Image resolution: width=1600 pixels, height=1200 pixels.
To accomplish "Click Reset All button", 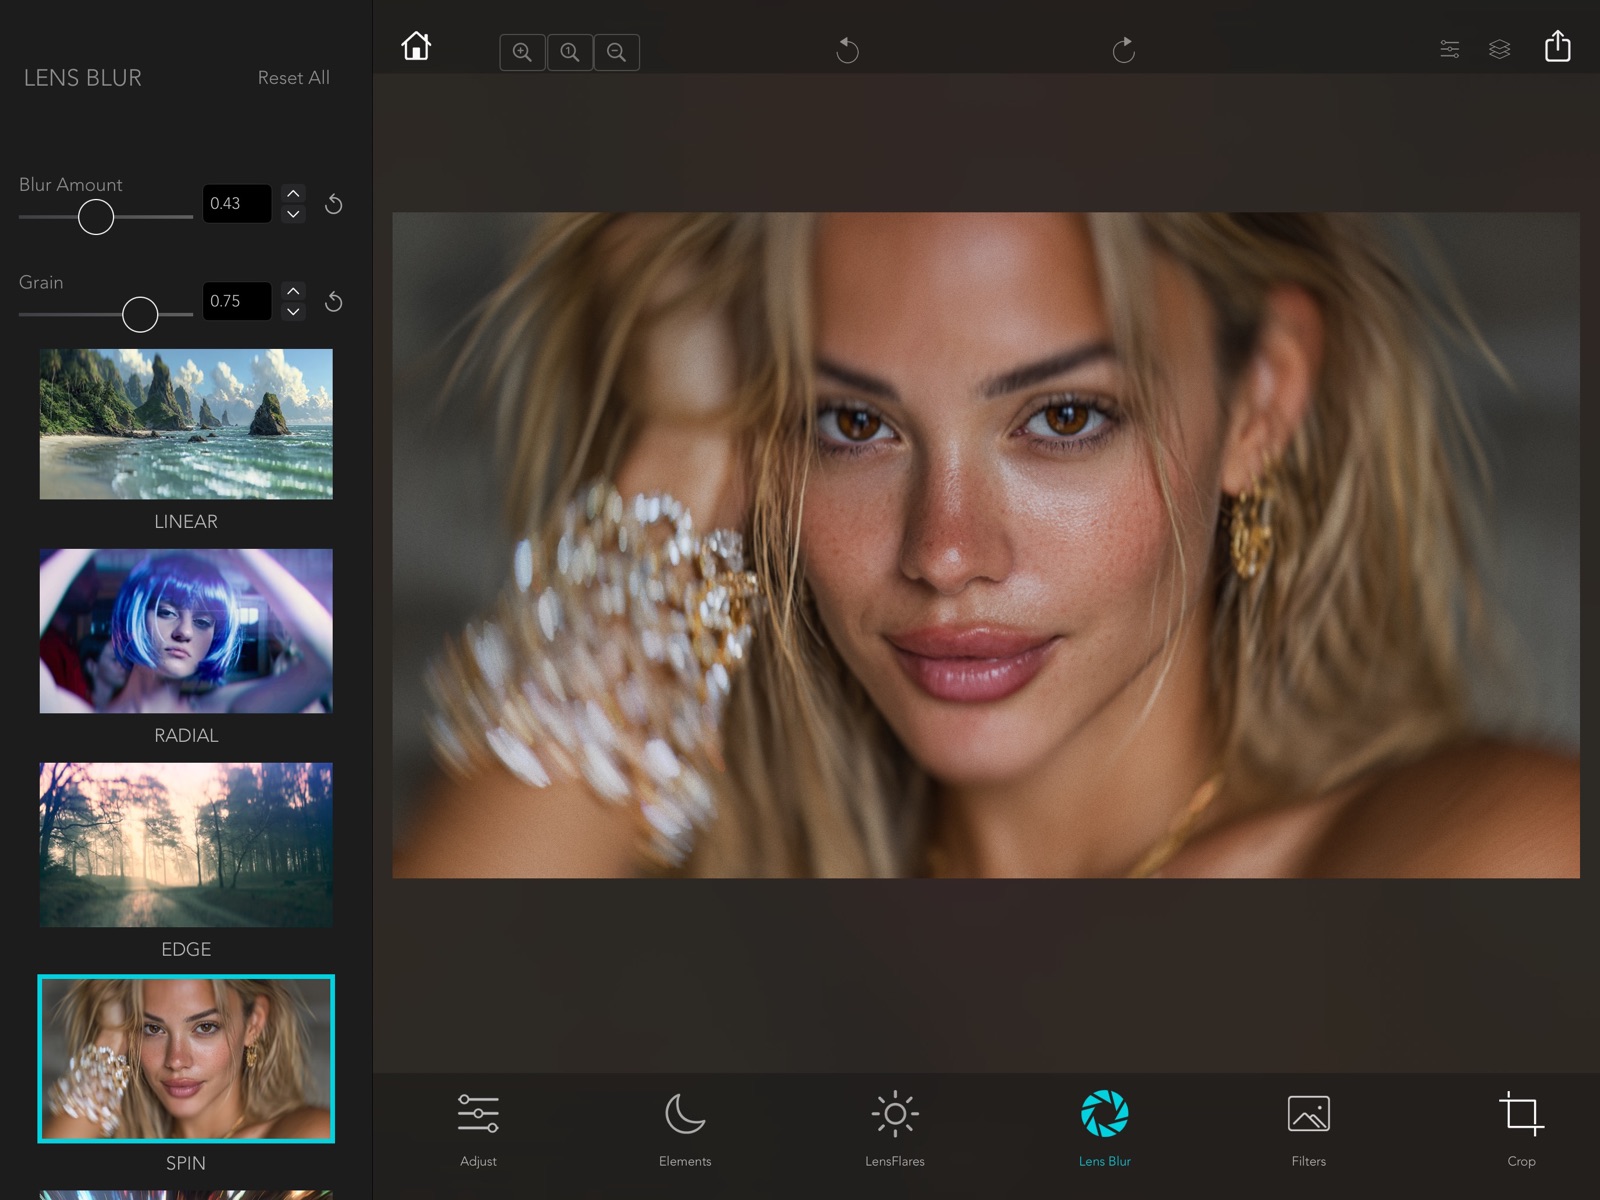I will coord(293,78).
